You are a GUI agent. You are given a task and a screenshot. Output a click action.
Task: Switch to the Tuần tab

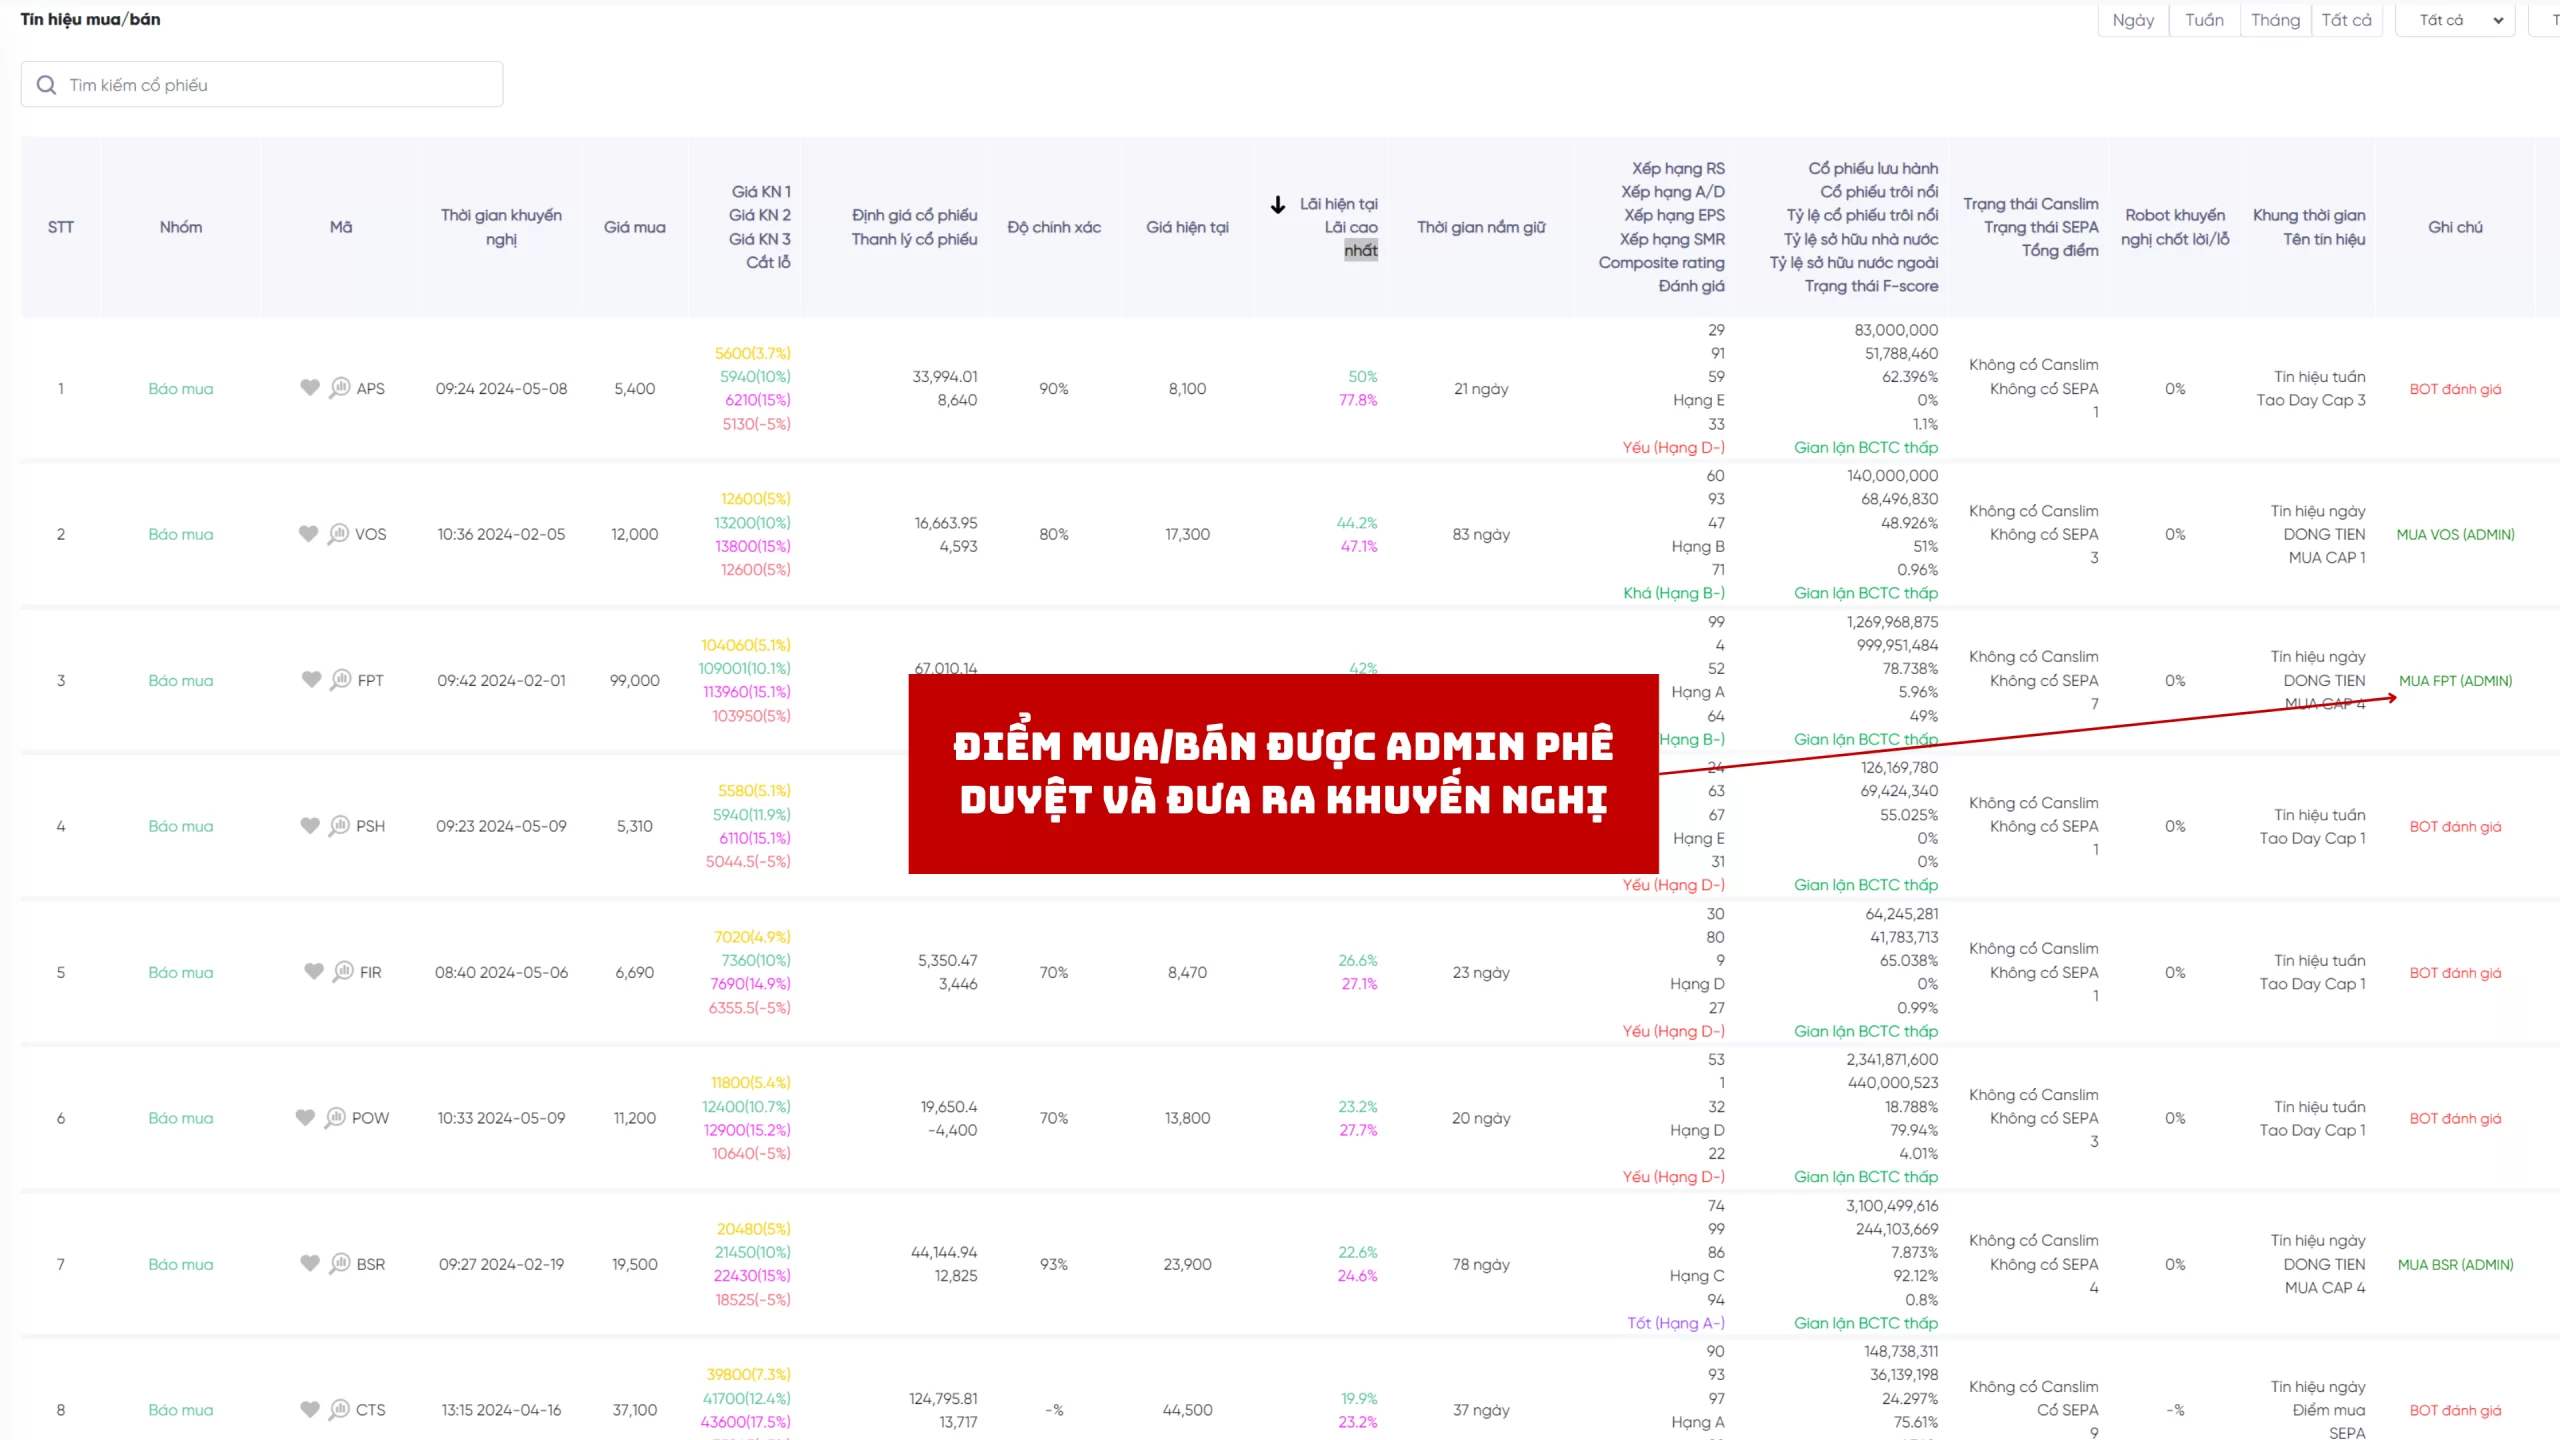point(2204,20)
